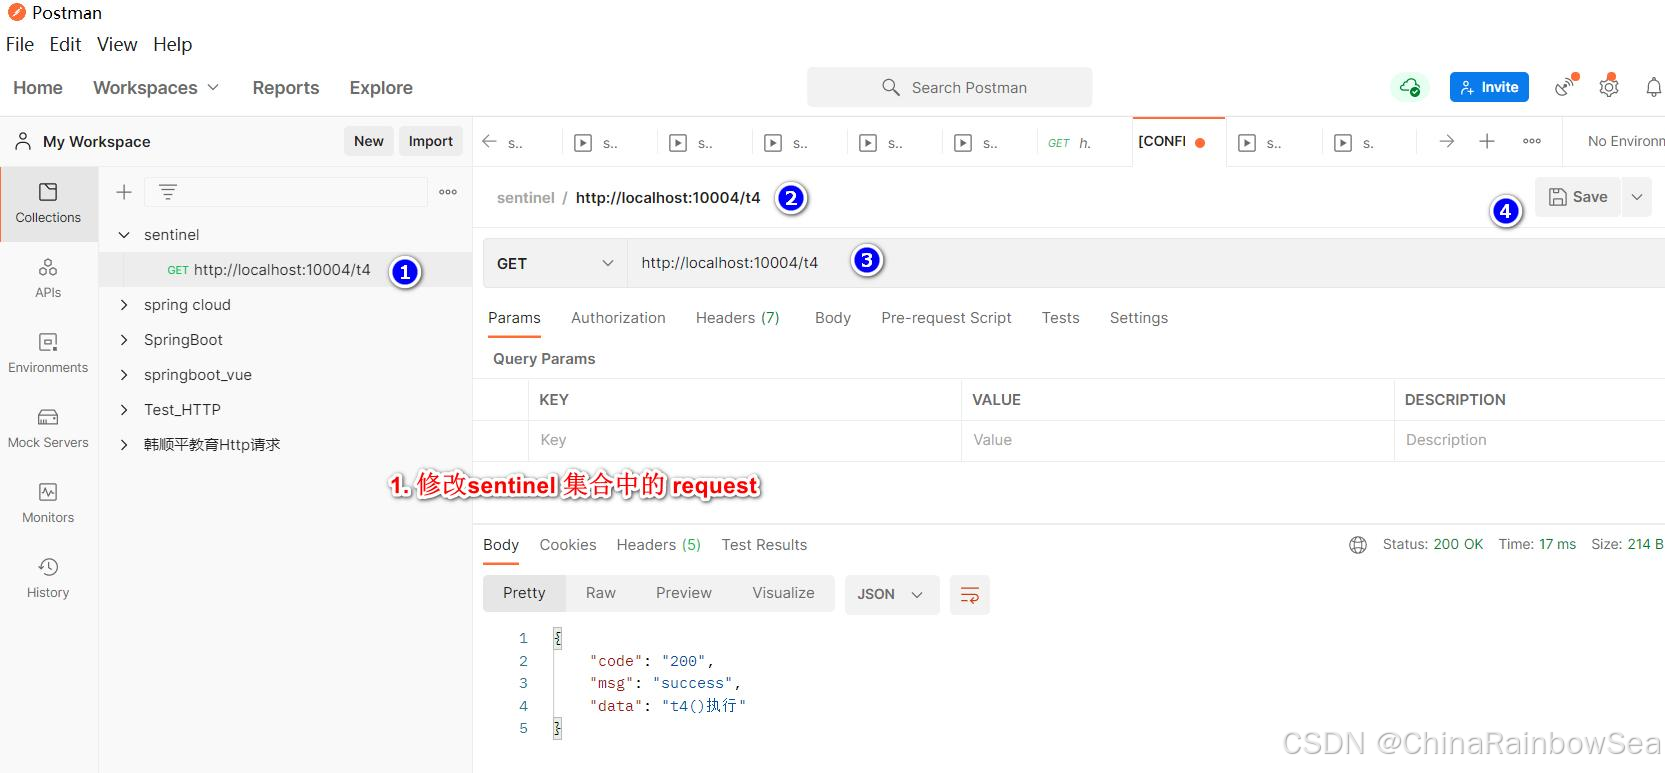Select the Visualize response view

point(783,593)
